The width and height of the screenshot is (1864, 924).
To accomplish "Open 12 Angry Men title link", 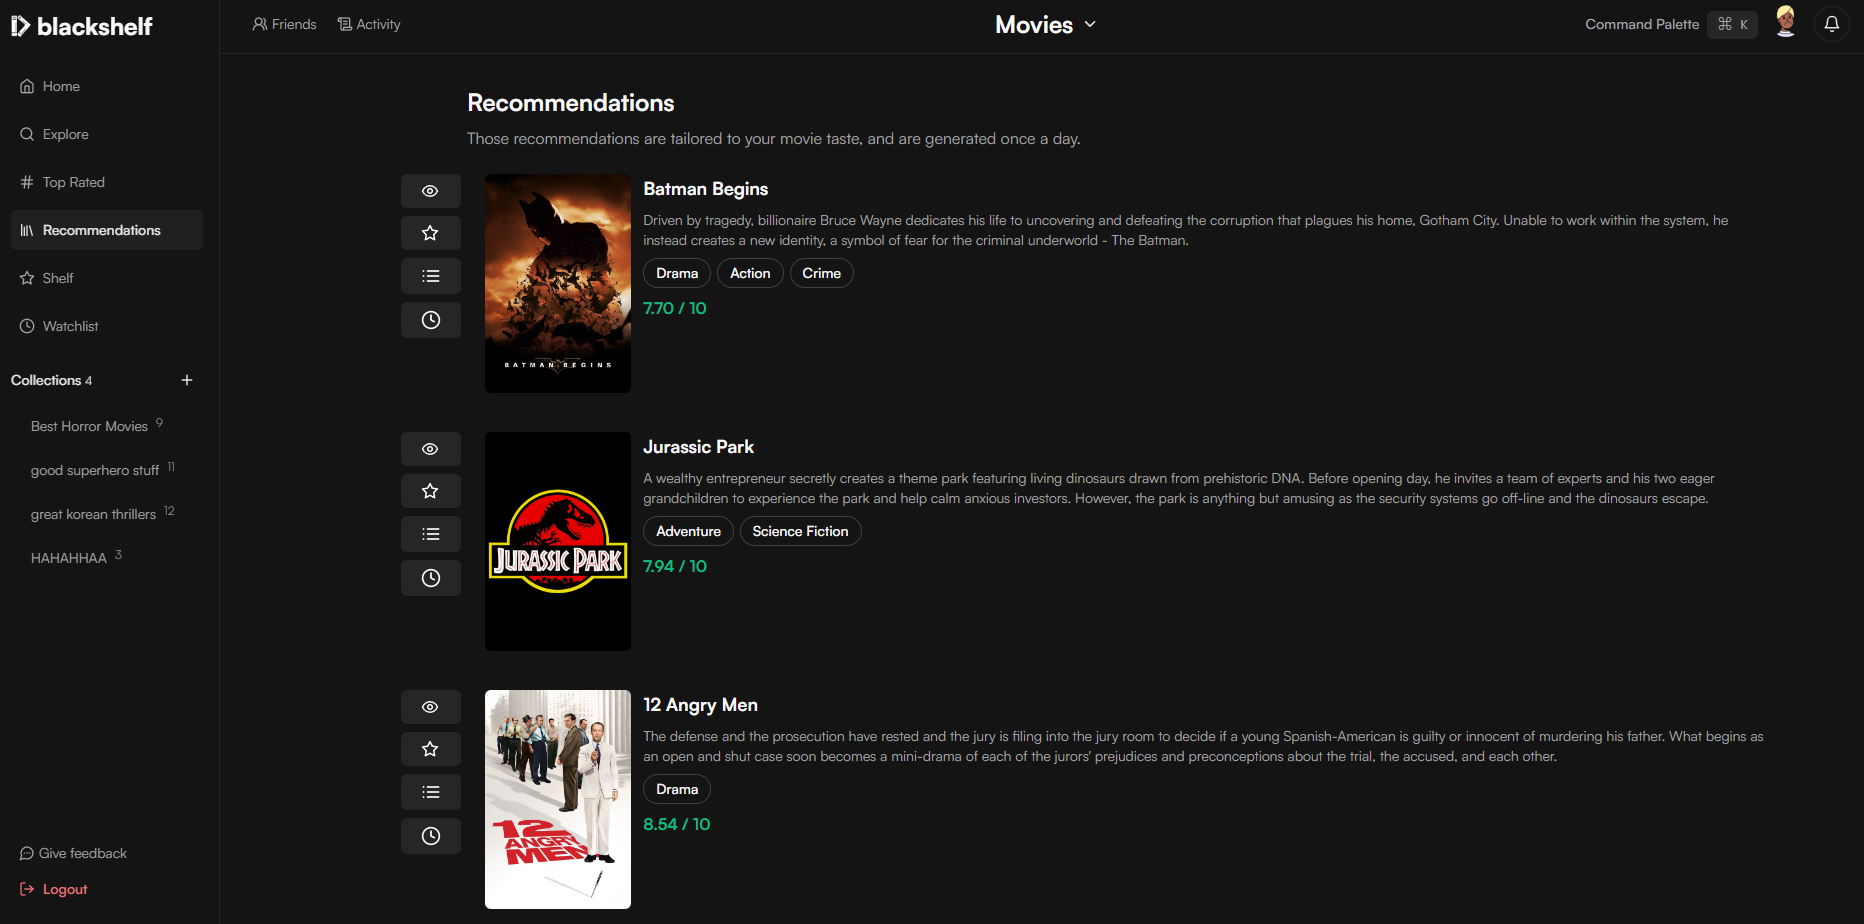I will 700,705.
